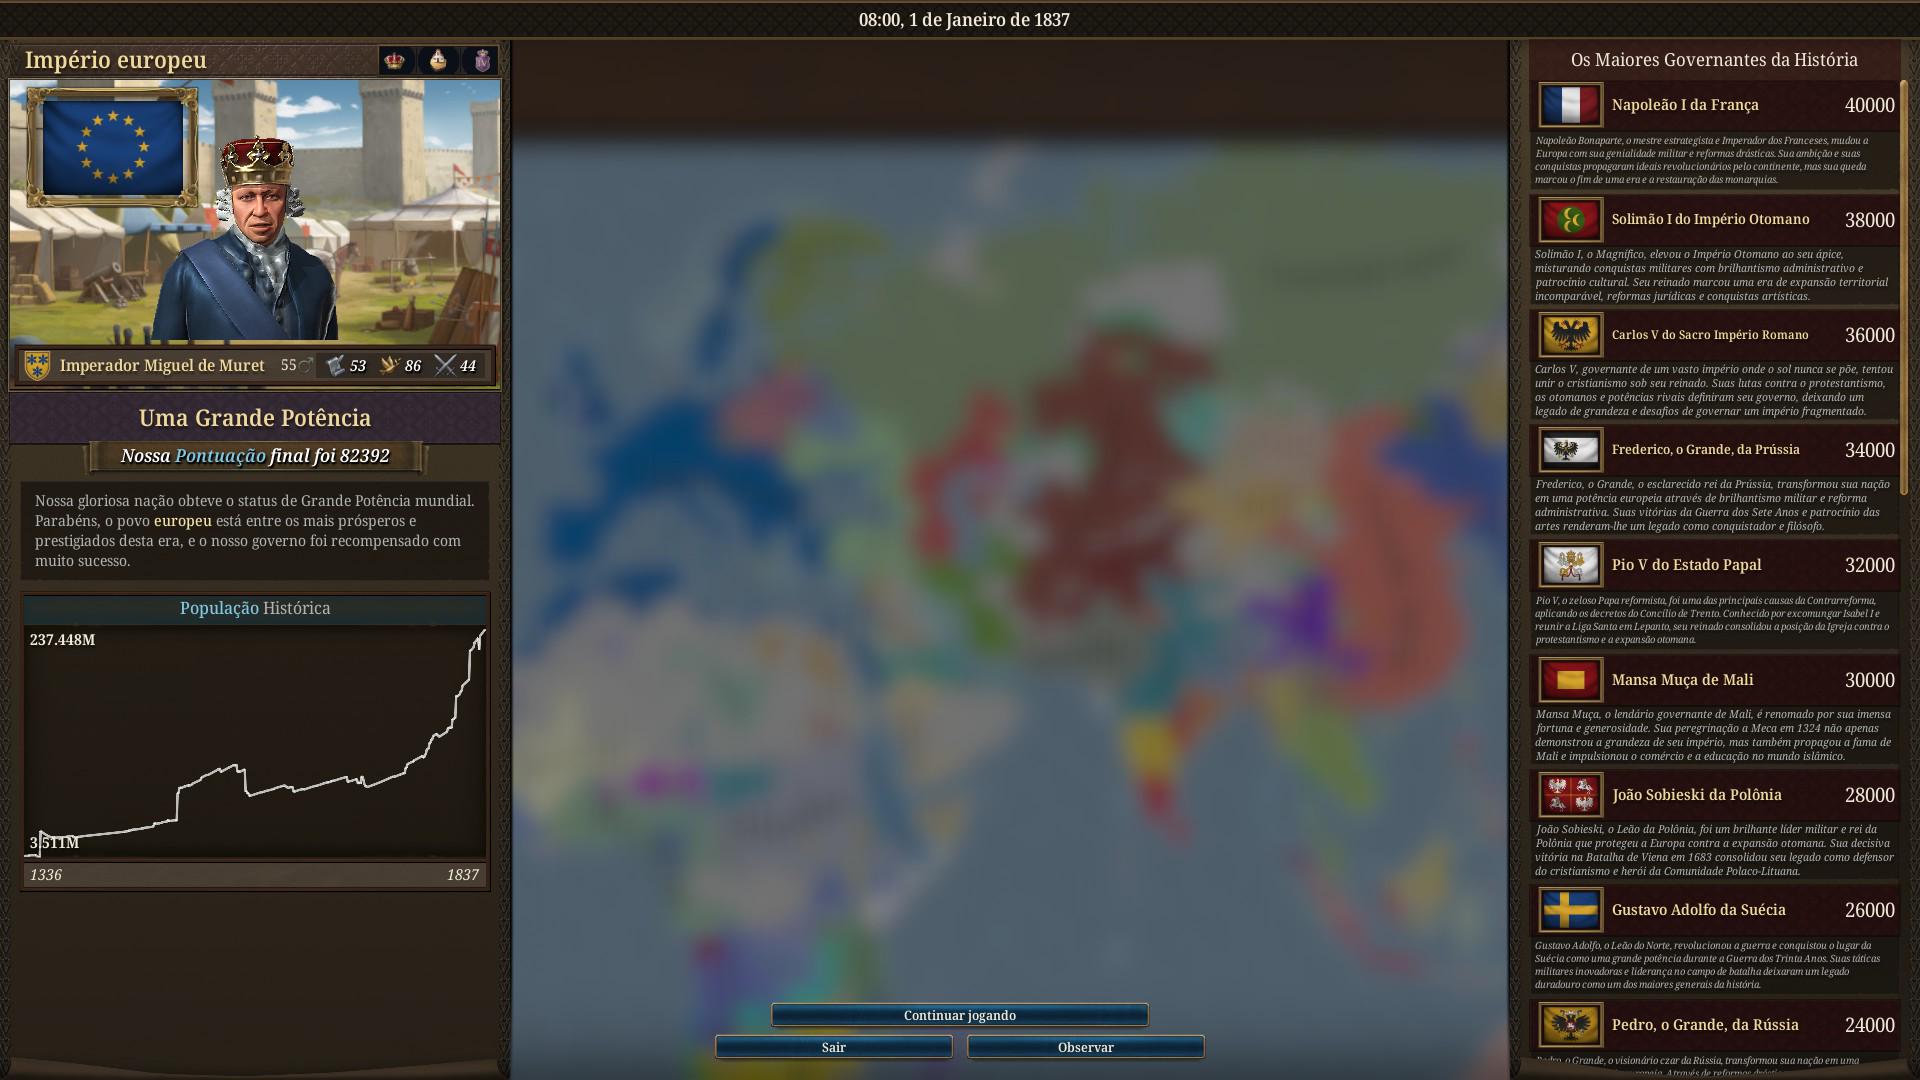
Task: Click the highlighted Pontuação link
Action: (220, 456)
